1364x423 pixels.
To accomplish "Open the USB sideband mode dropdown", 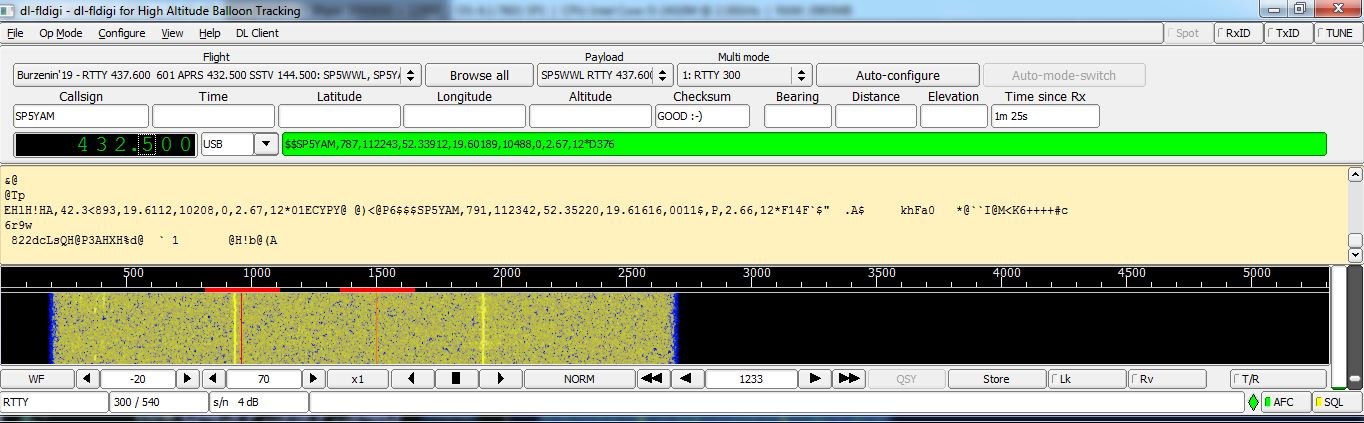I will [x=266, y=144].
